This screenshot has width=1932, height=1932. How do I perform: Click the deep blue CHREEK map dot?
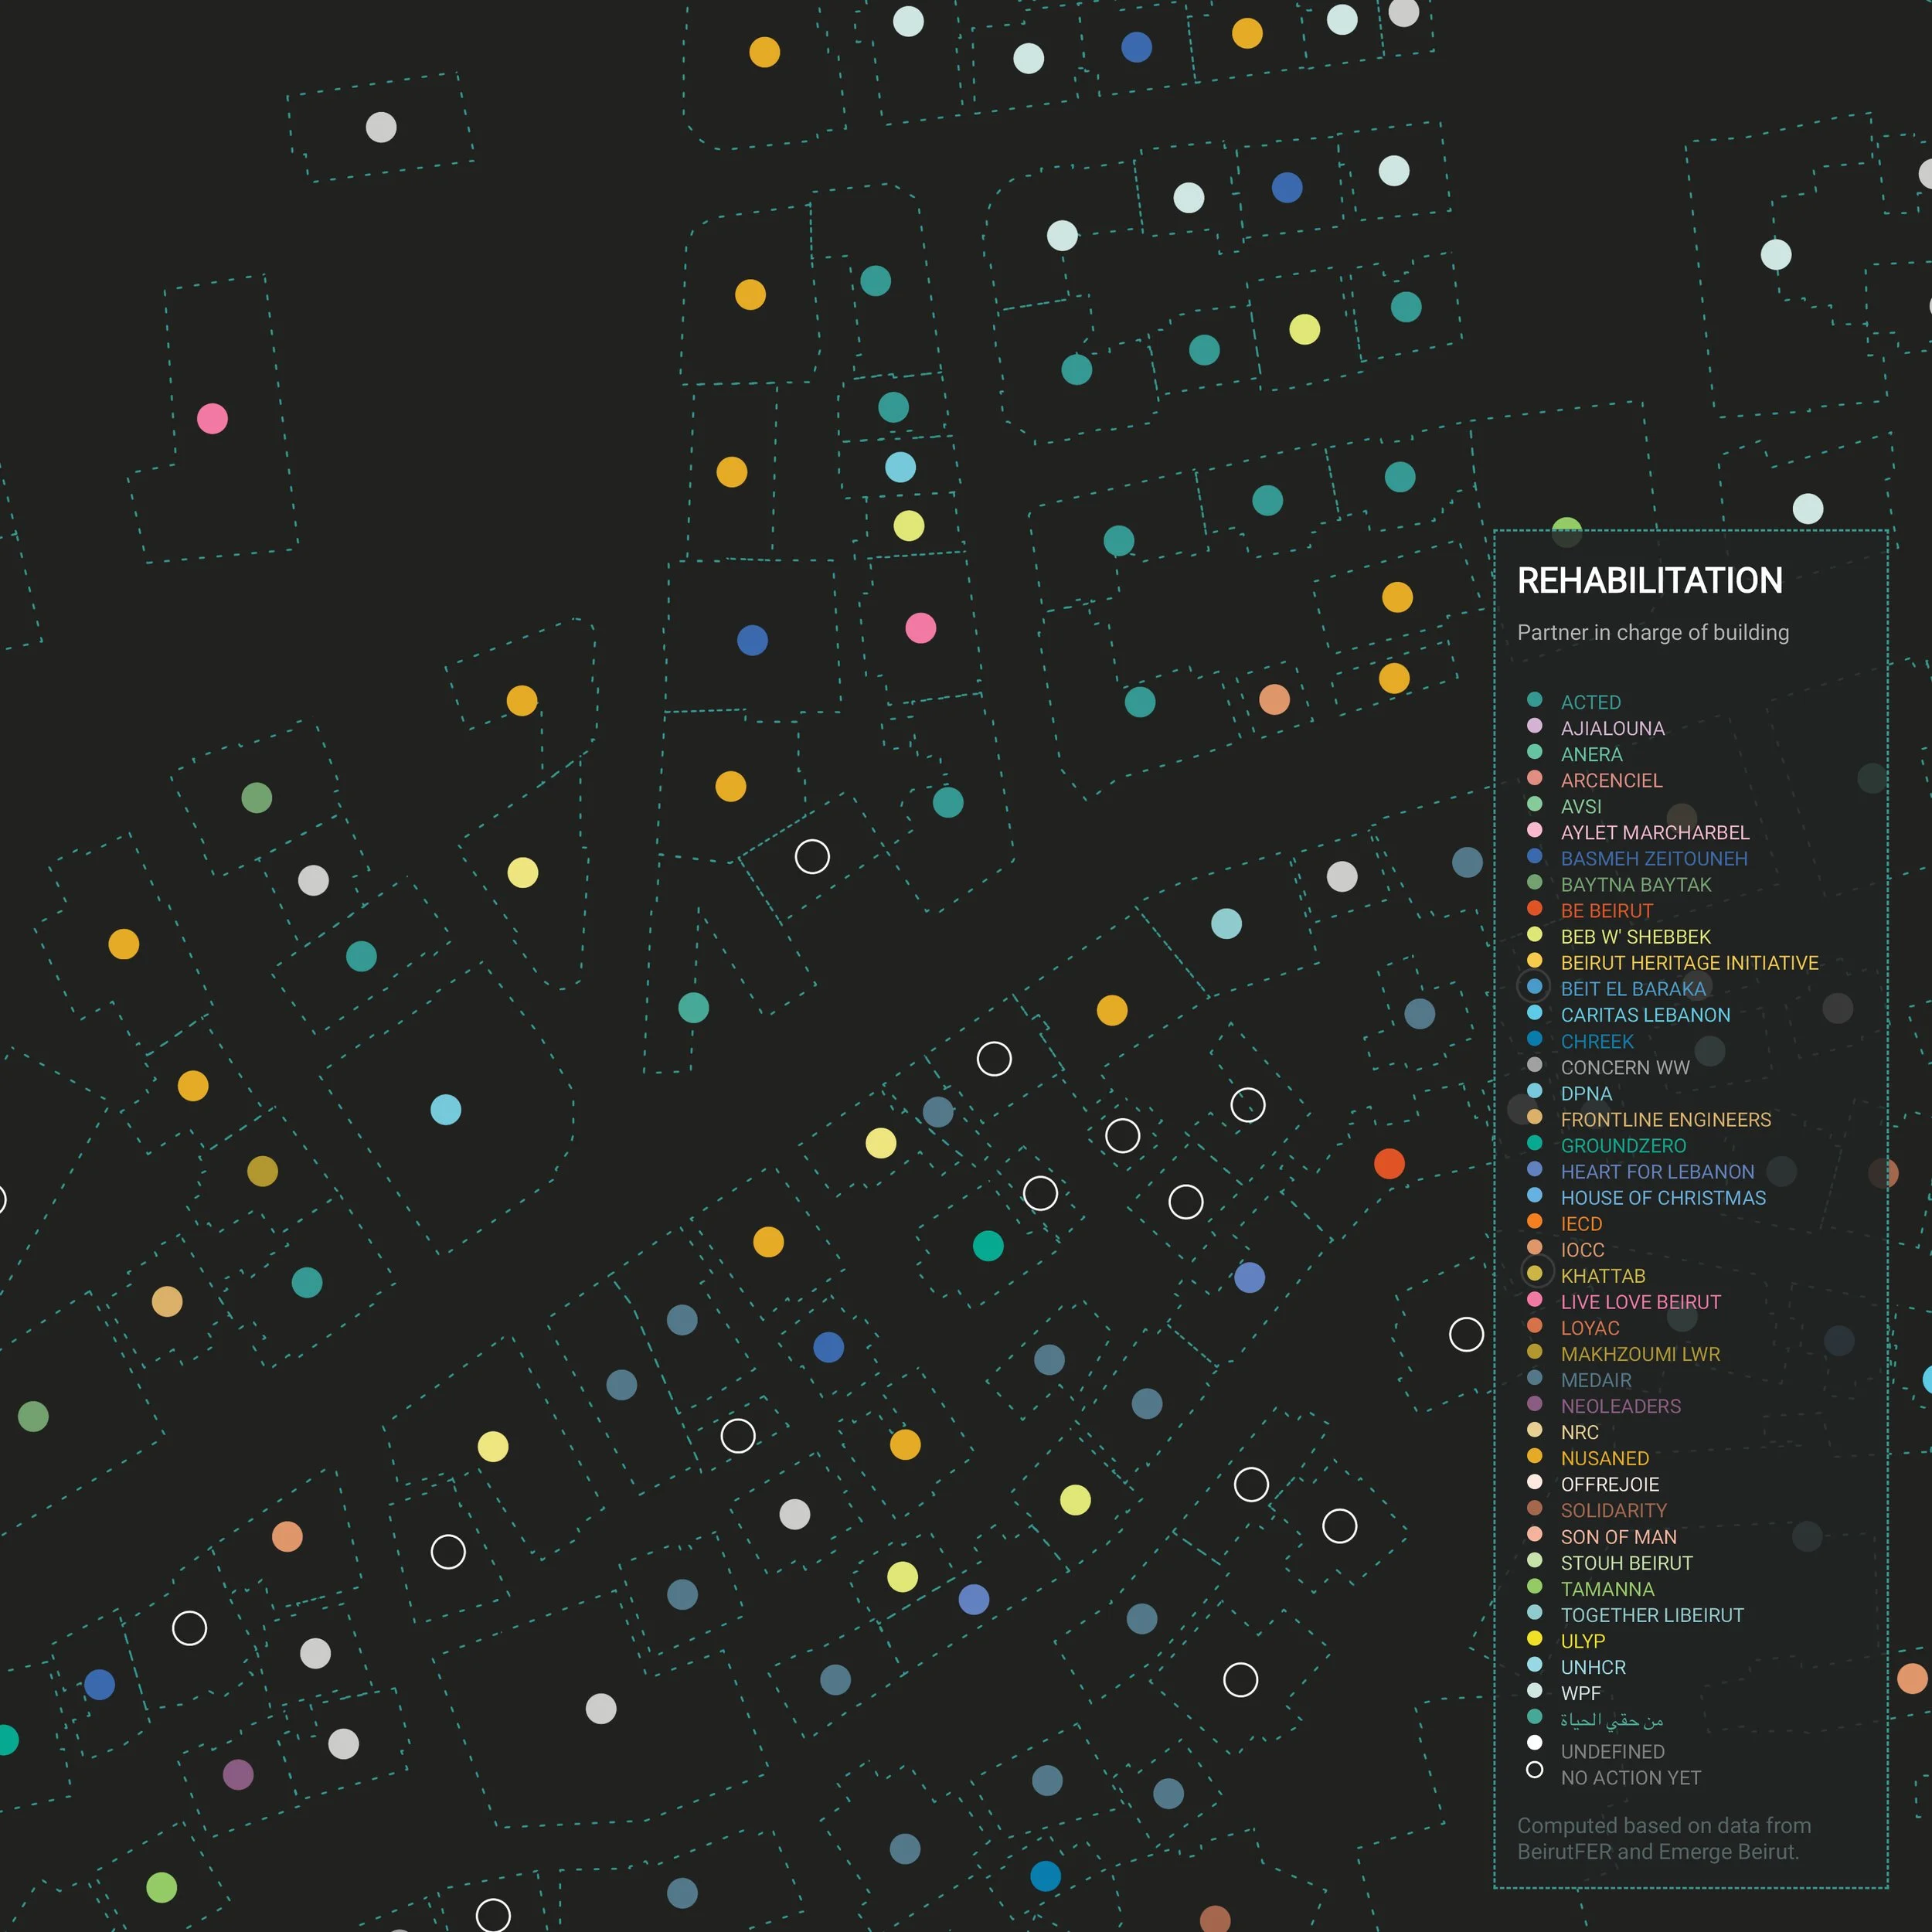[x=1045, y=1876]
